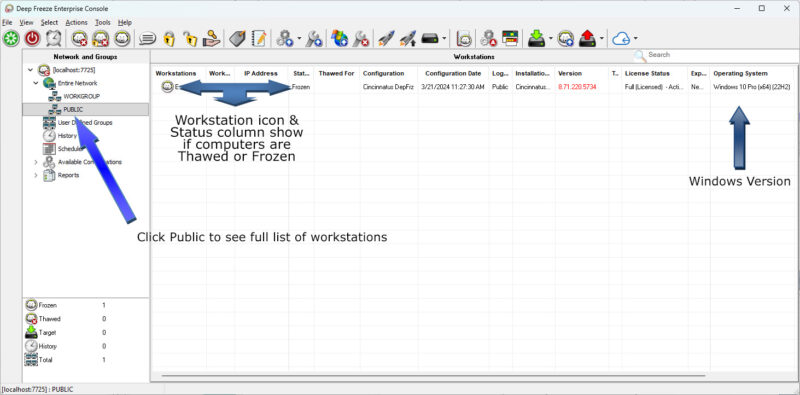Collapse the [localhost:7725] tree node
Viewport: 800px width, 395px height.
click(x=30, y=70)
